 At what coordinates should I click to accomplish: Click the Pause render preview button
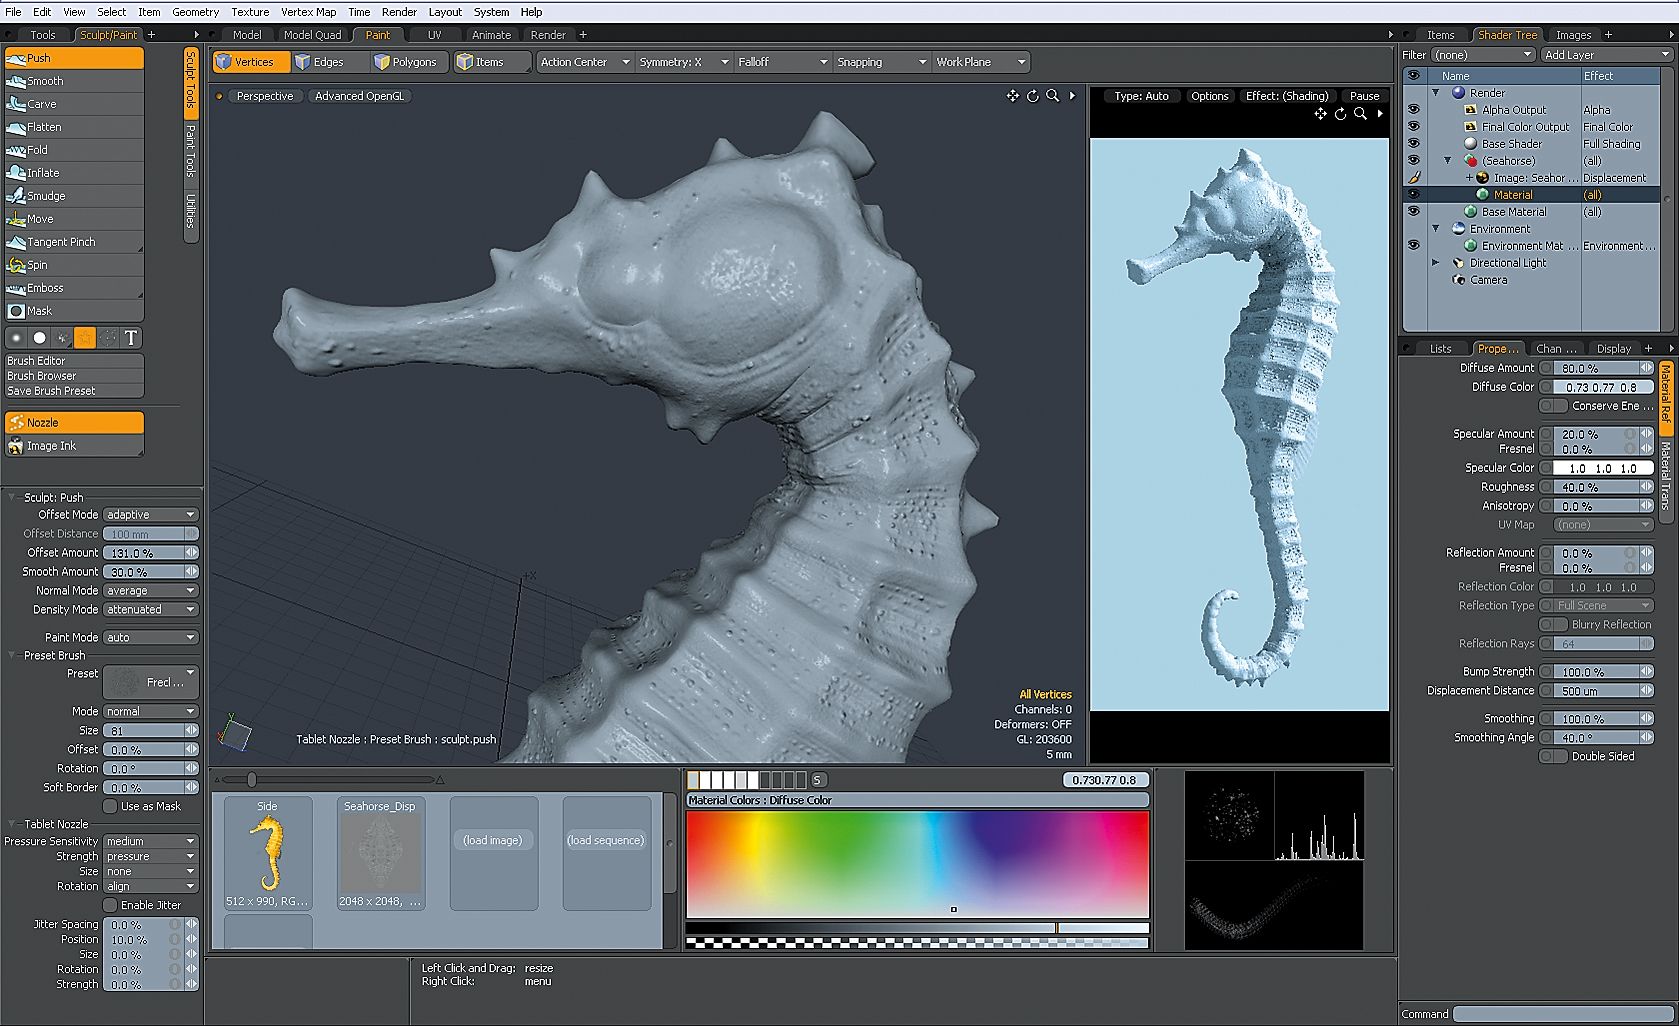1364,96
